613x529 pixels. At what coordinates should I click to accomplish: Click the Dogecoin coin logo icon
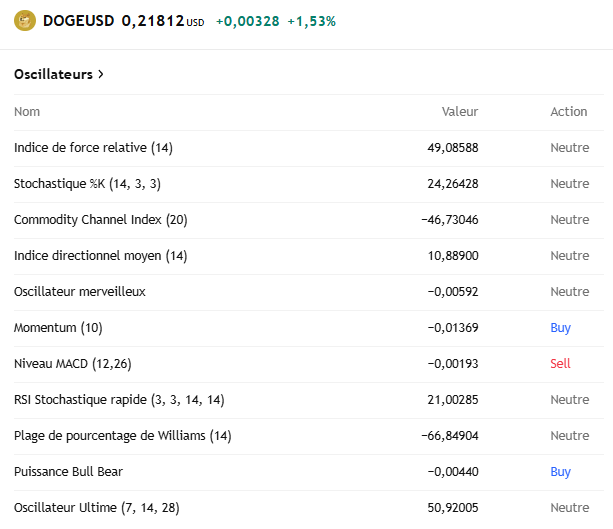pos(25,20)
